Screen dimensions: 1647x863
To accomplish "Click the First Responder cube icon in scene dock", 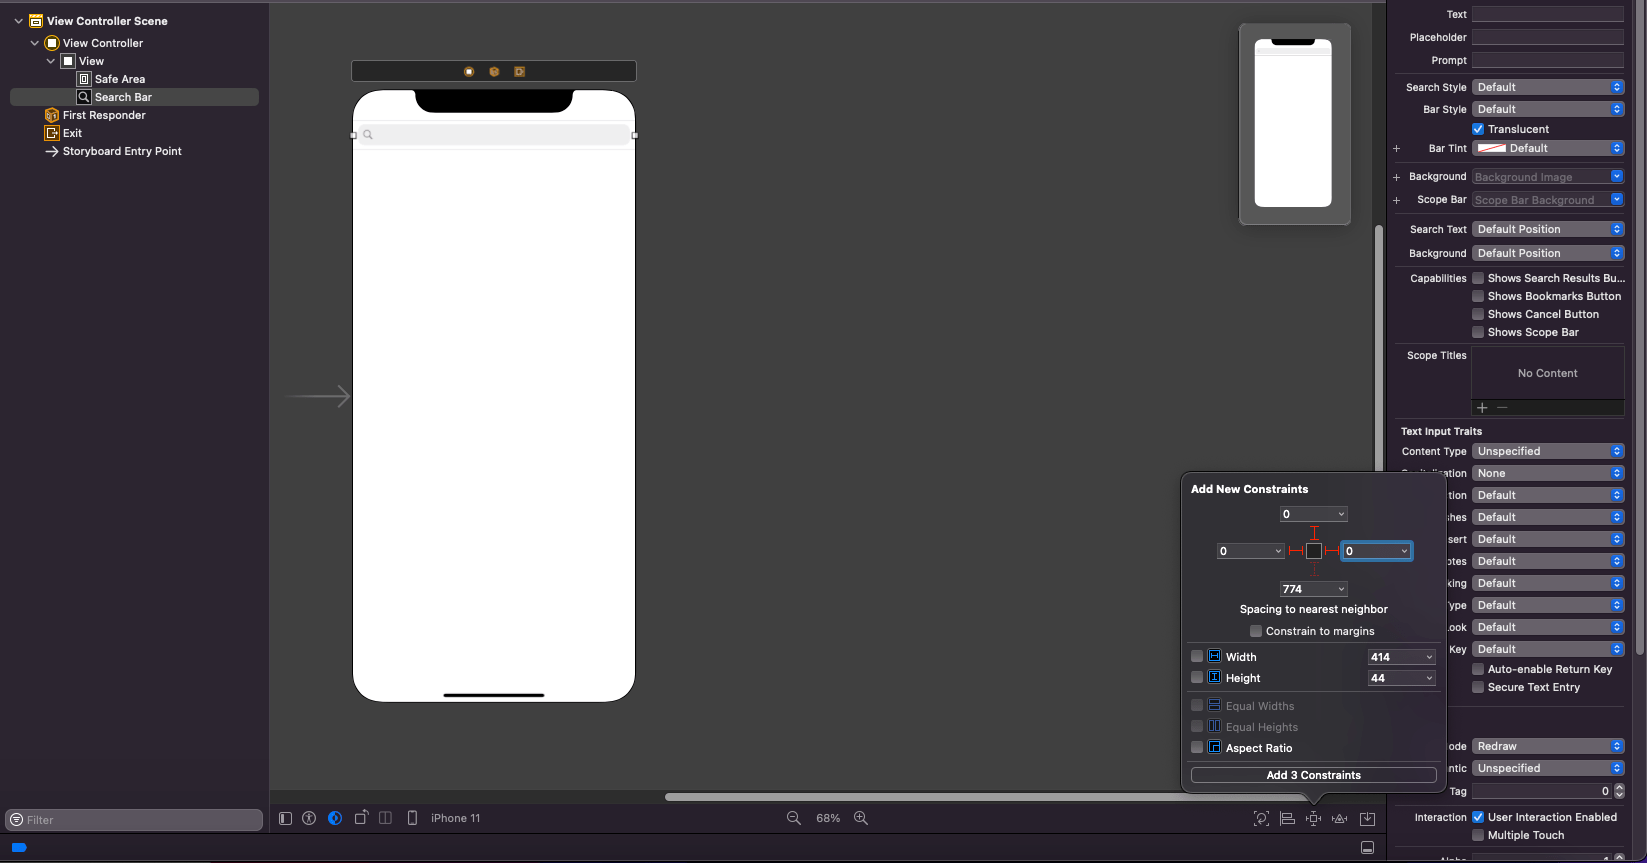I will 494,71.
